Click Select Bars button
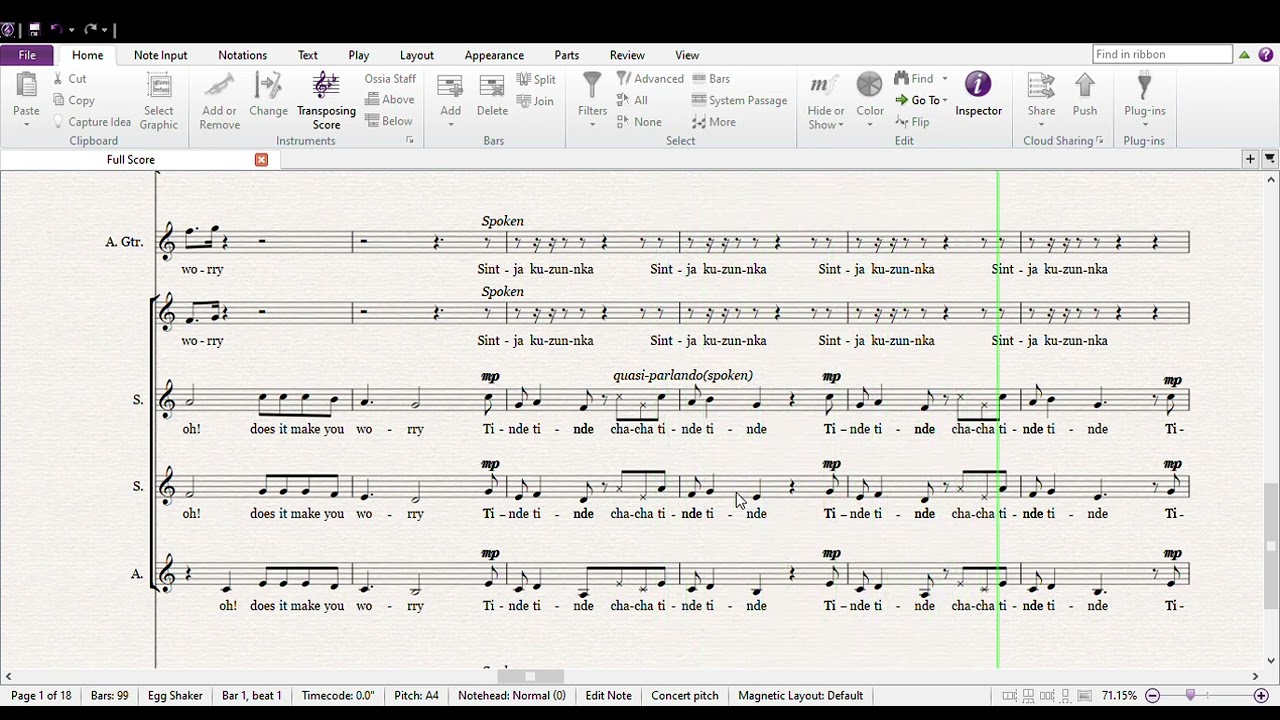The image size is (1280, 720). tap(711, 79)
